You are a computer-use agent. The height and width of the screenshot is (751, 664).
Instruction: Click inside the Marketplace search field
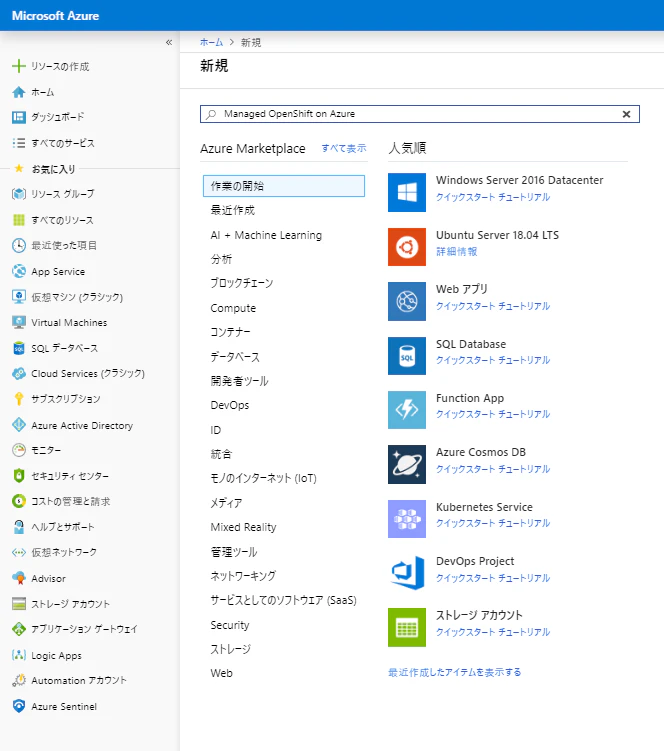tap(420, 114)
